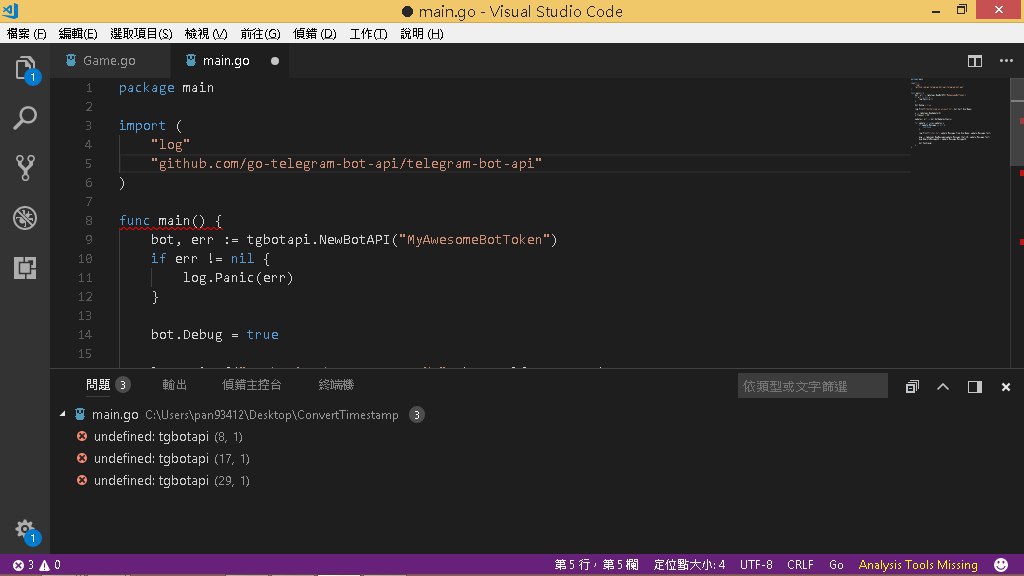Collapse all problems with the collapse icon

click(912, 387)
